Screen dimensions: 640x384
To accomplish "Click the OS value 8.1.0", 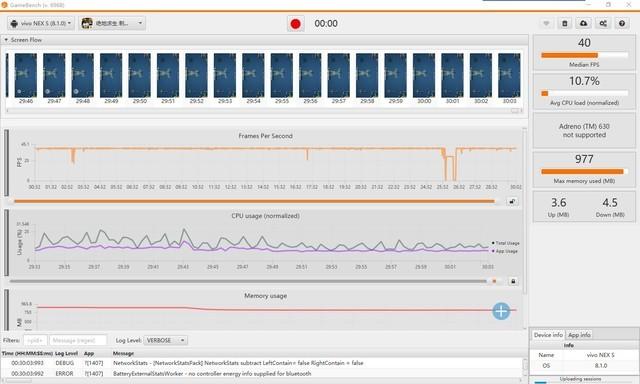I will pyautogui.click(x=600, y=366).
